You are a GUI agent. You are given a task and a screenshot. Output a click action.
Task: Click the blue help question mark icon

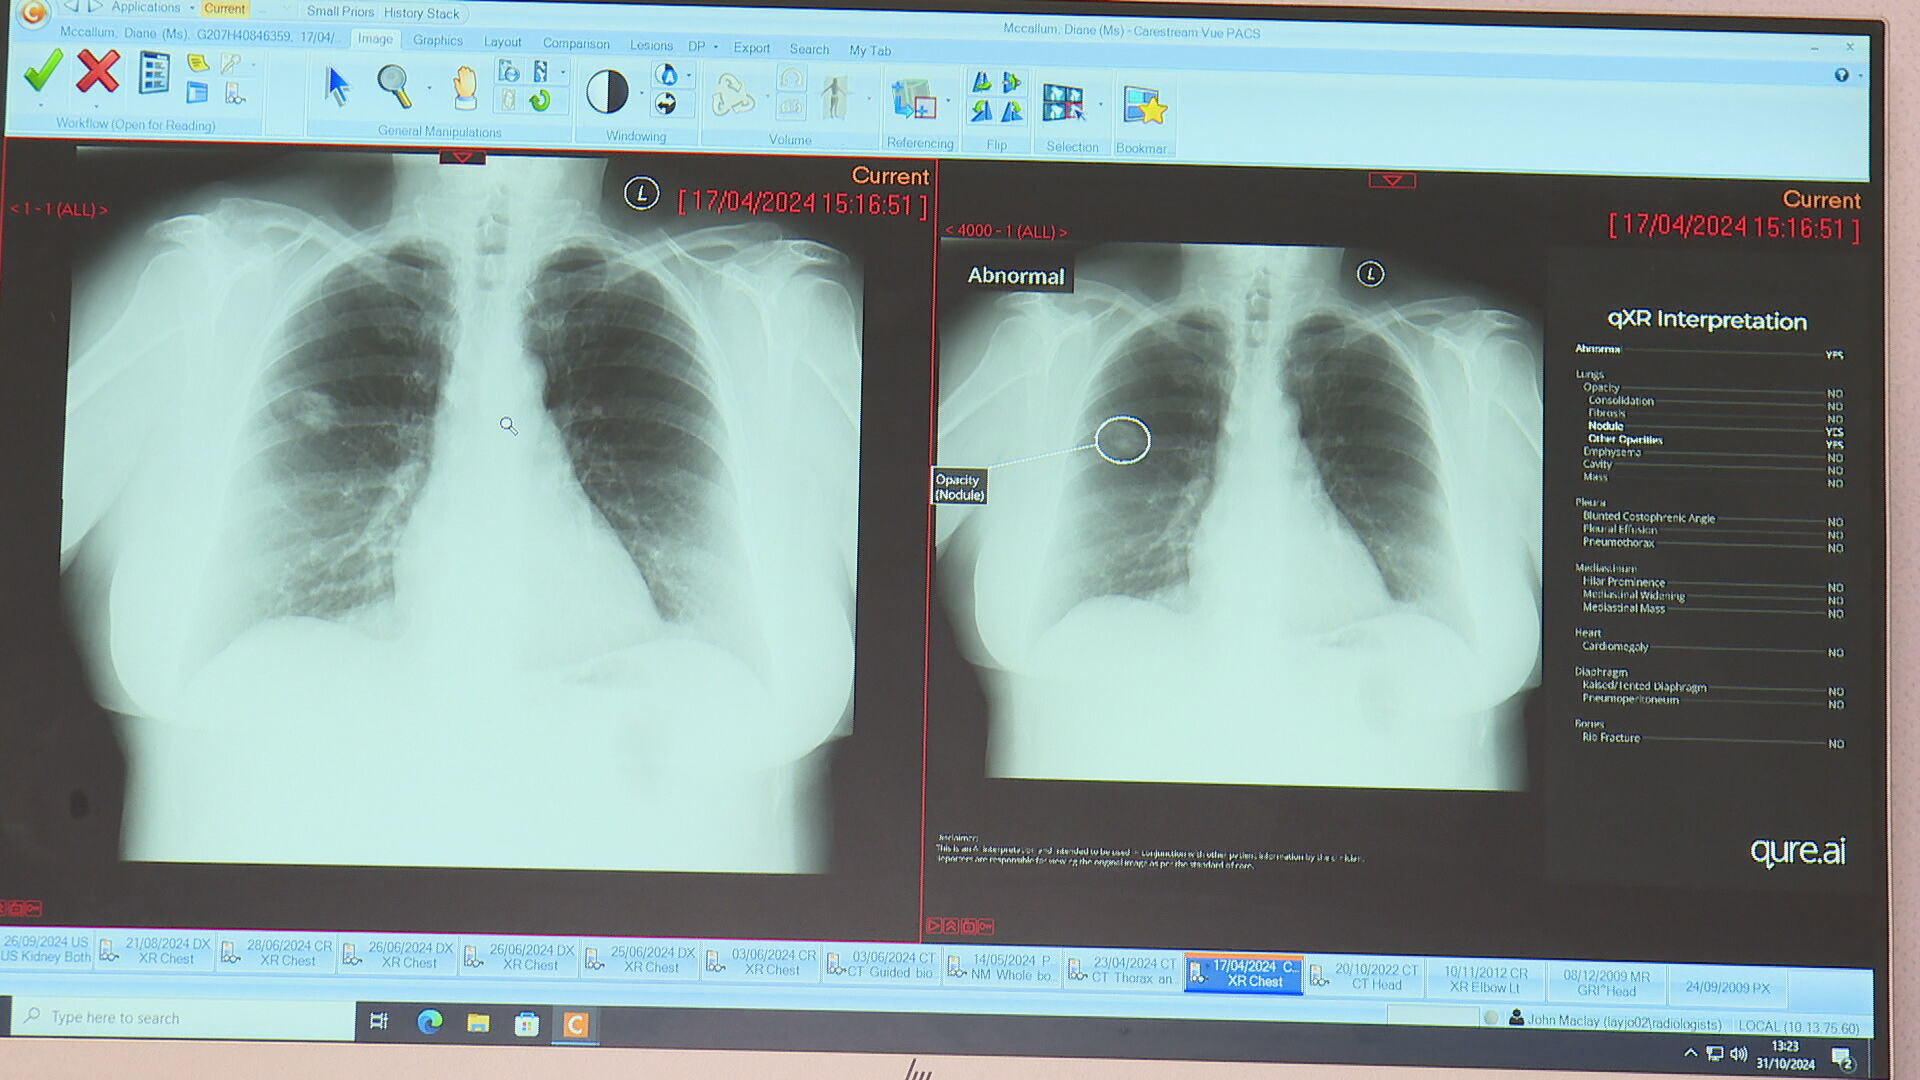point(1841,75)
